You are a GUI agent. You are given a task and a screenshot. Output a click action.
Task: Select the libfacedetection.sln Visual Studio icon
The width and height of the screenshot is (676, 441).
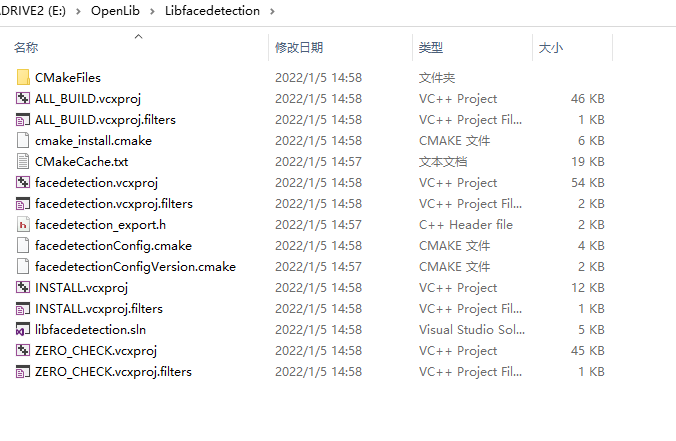(23, 329)
